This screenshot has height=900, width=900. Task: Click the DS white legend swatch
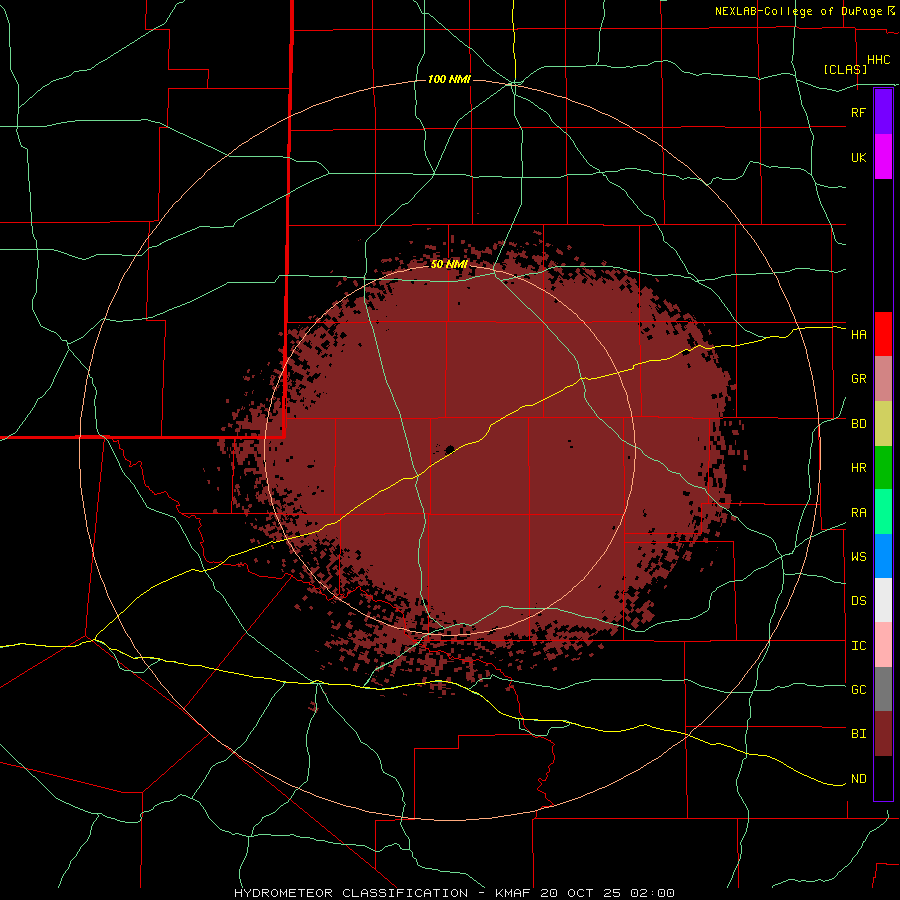tap(883, 600)
